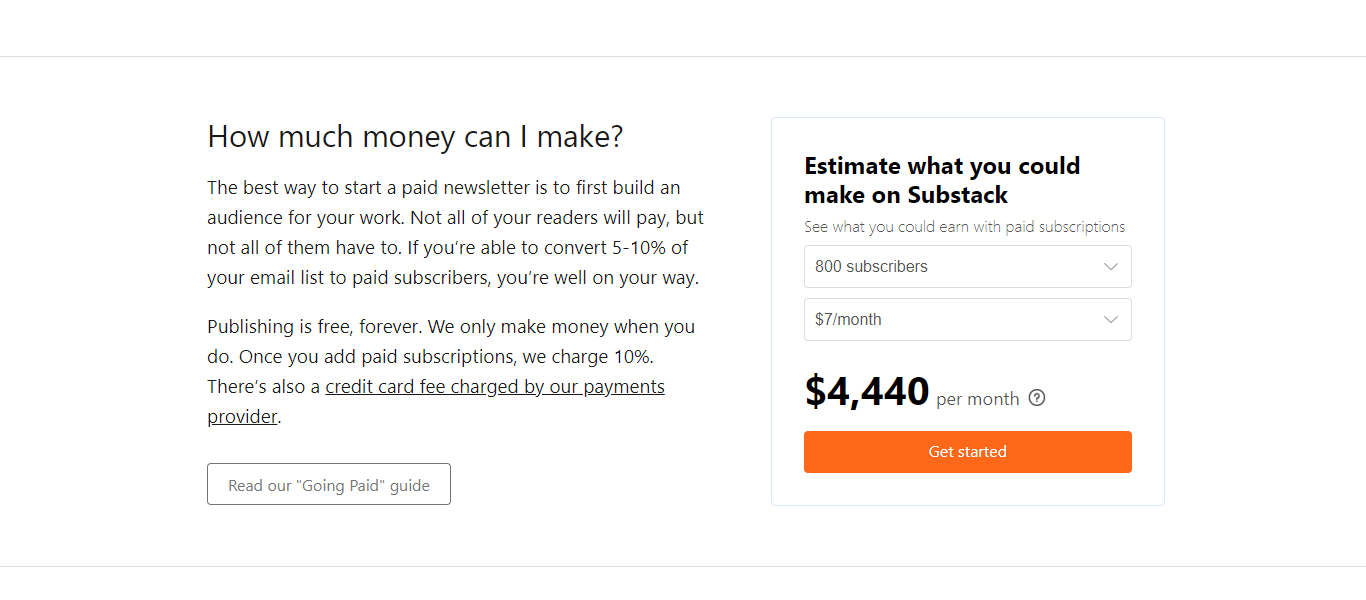1366x600 pixels.
Task: Open the 800 subscribers dropdown
Action: pos(968,267)
